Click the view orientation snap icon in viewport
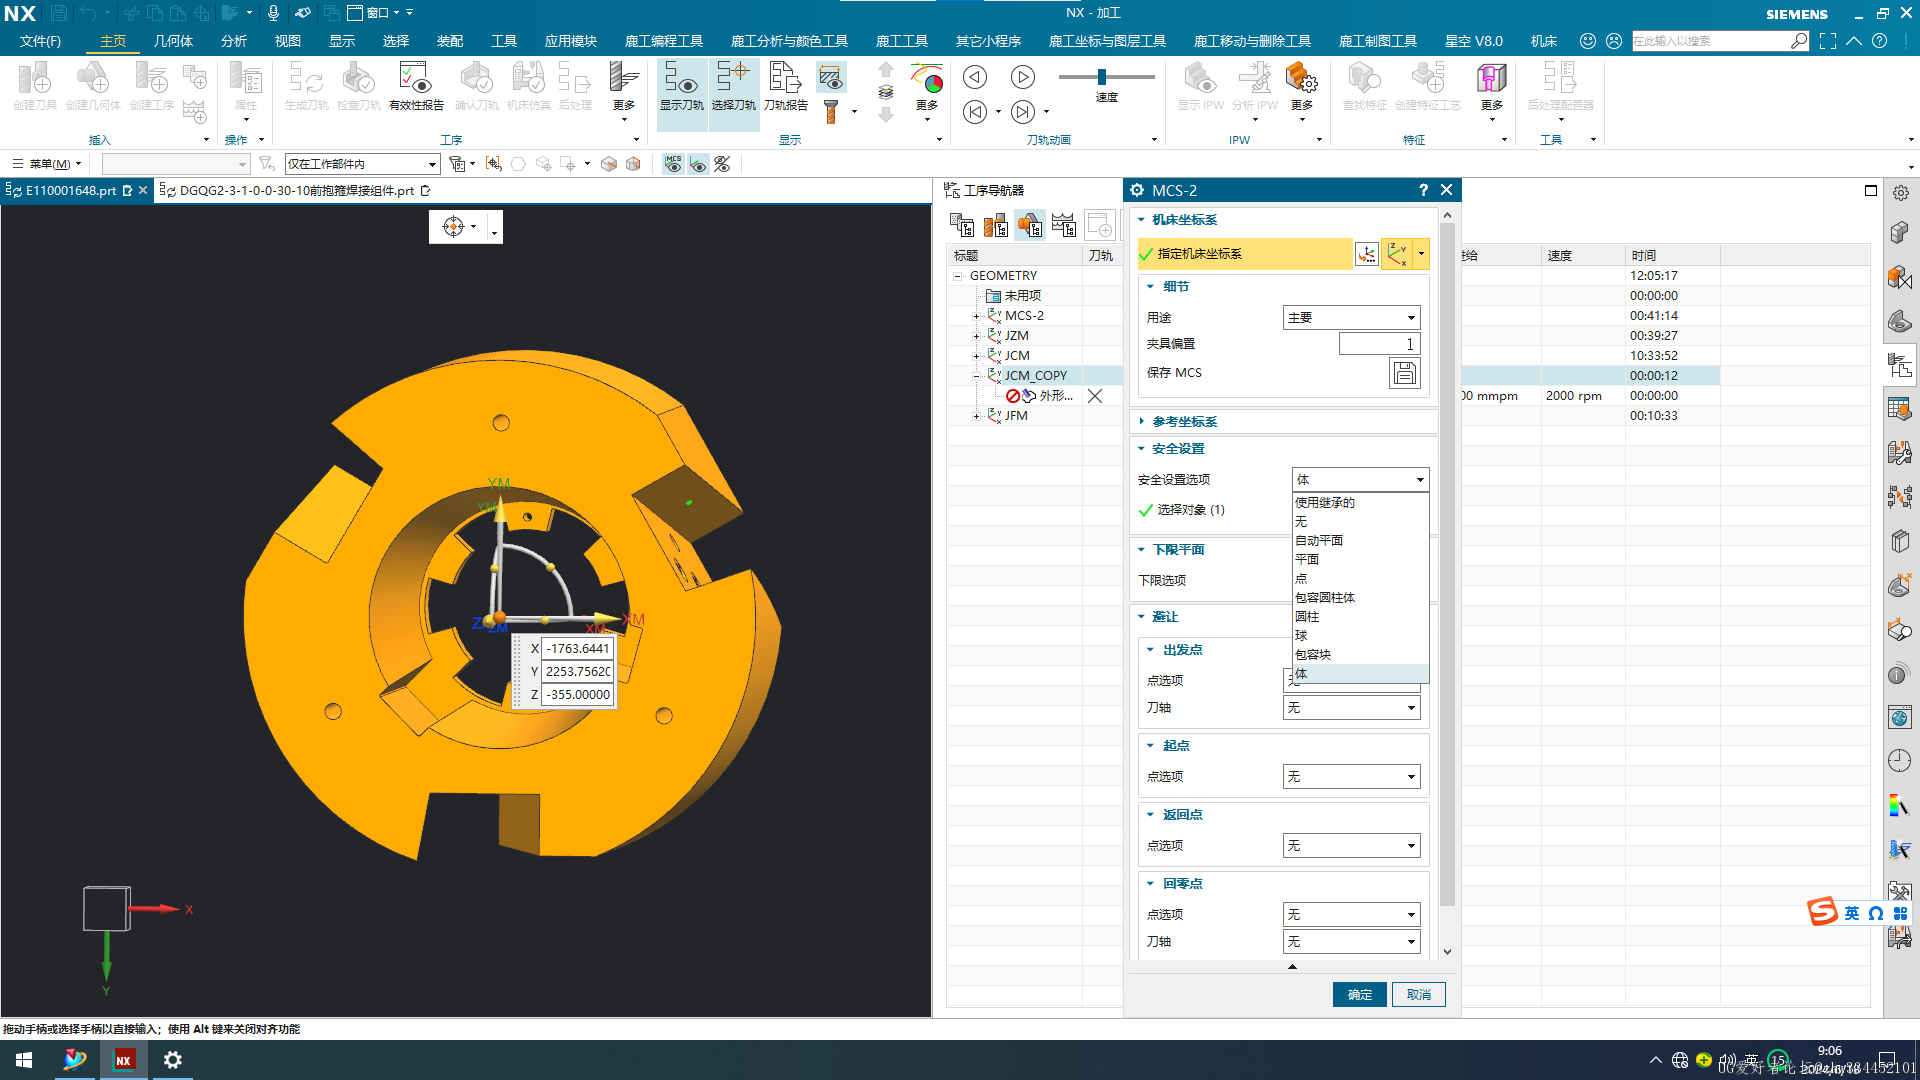Screen dimensions: 1920x1080 click(x=454, y=227)
